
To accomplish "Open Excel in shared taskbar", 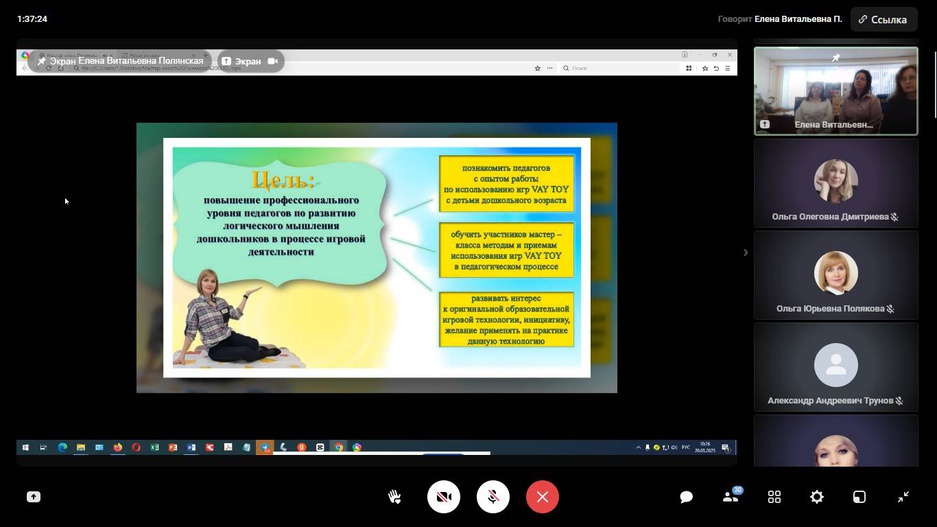I will pyautogui.click(x=155, y=447).
